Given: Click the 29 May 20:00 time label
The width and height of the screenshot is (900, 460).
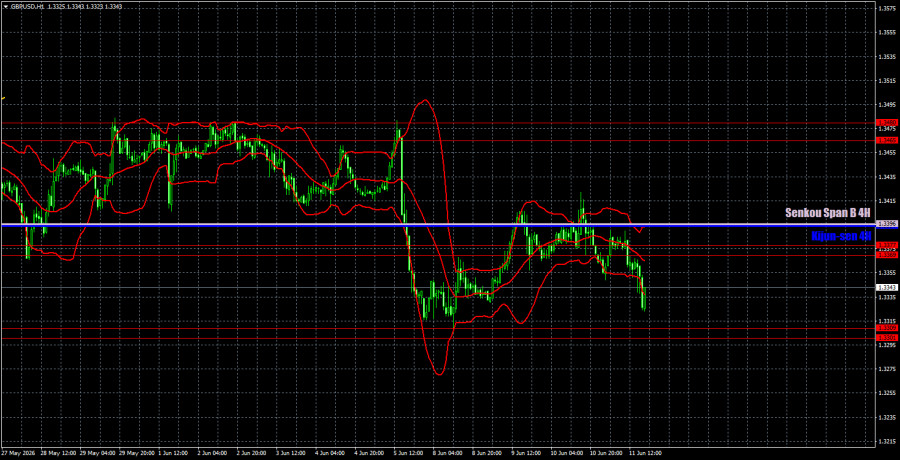Looking at the screenshot, I should point(139,453).
